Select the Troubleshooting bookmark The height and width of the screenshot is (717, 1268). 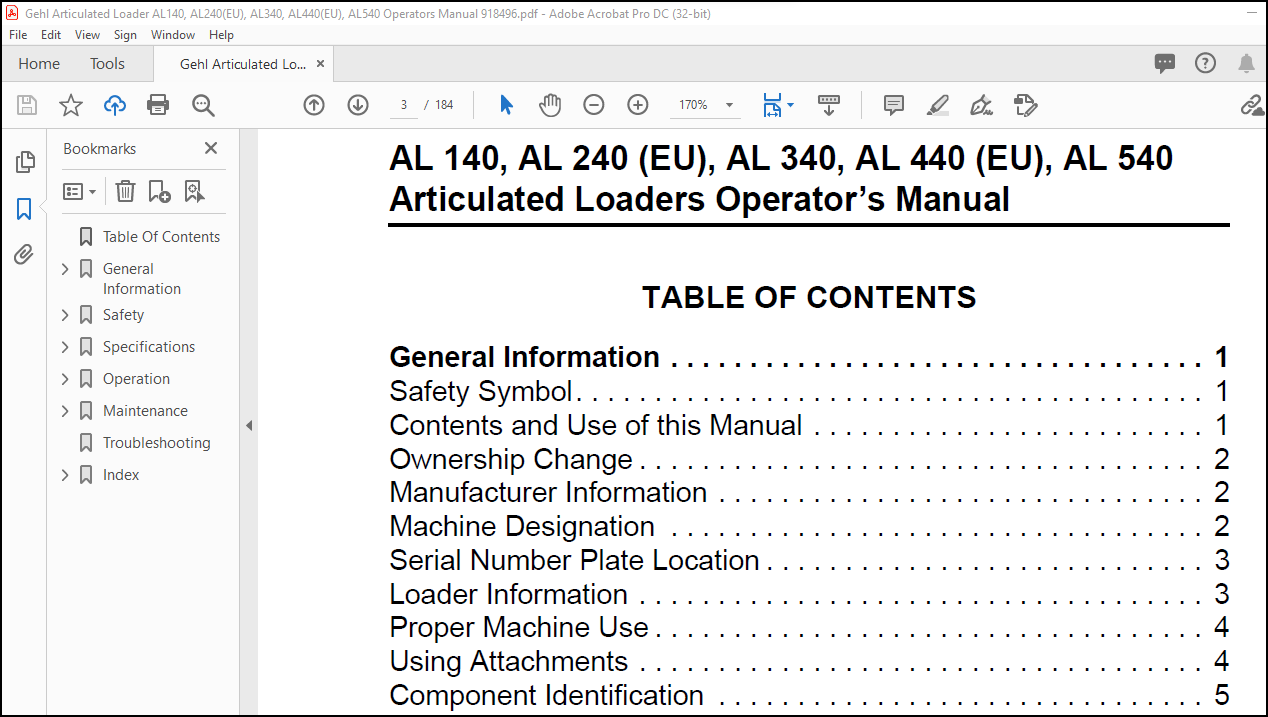click(x=157, y=443)
